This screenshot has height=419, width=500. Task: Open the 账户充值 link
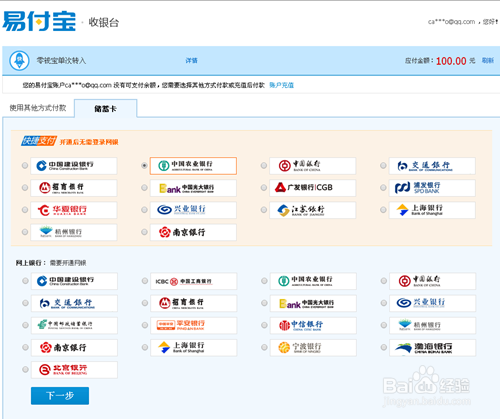(282, 85)
